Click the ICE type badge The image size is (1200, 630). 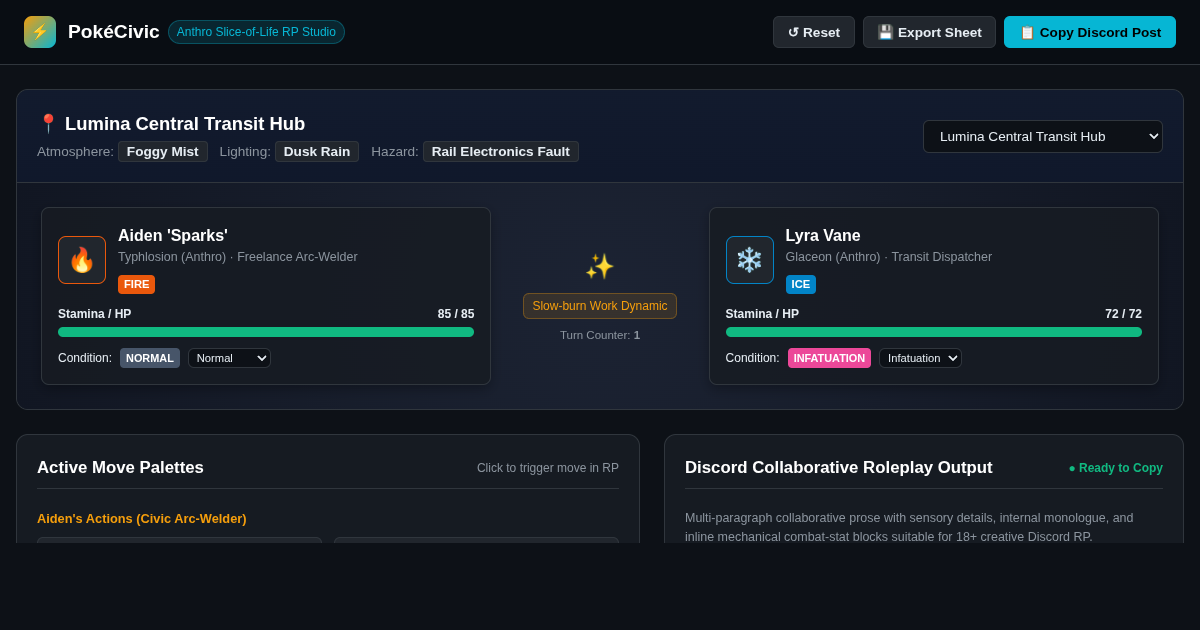click(801, 284)
